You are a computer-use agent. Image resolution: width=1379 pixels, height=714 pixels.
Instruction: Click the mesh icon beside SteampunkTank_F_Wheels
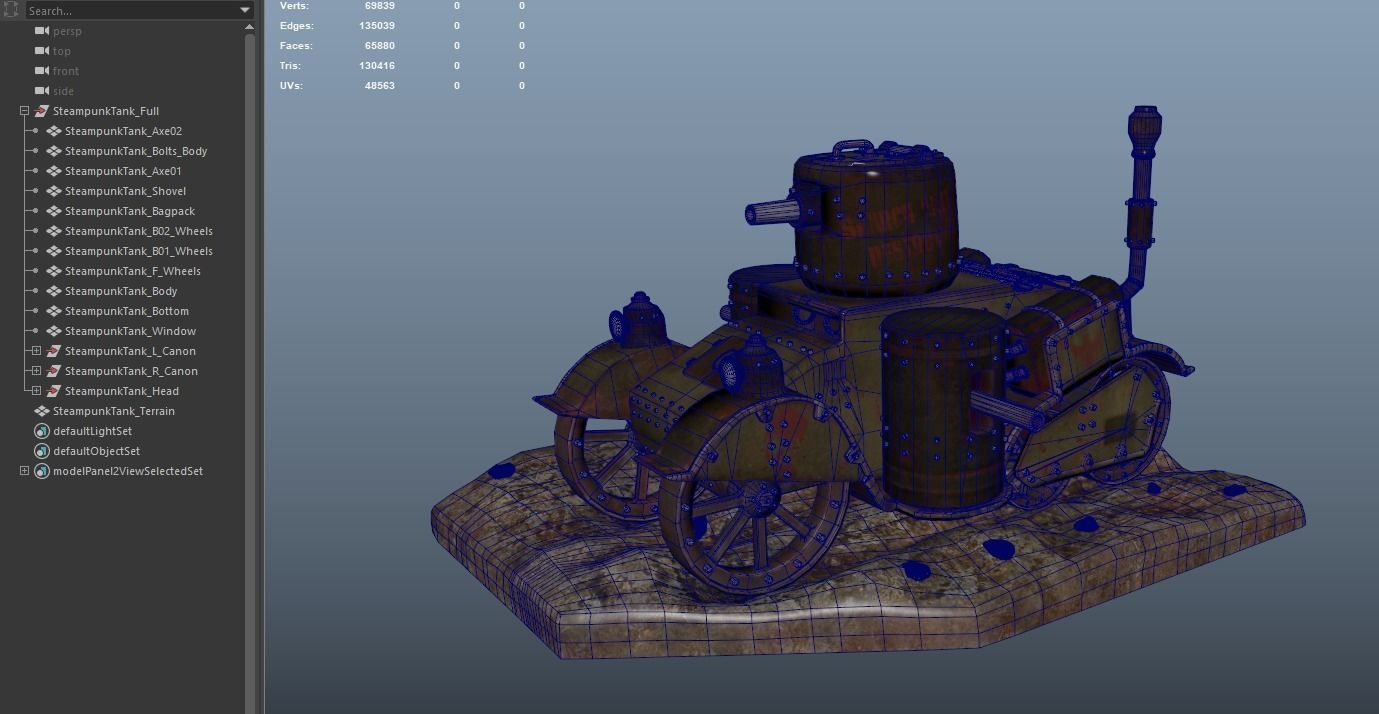pyautogui.click(x=54, y=271)
